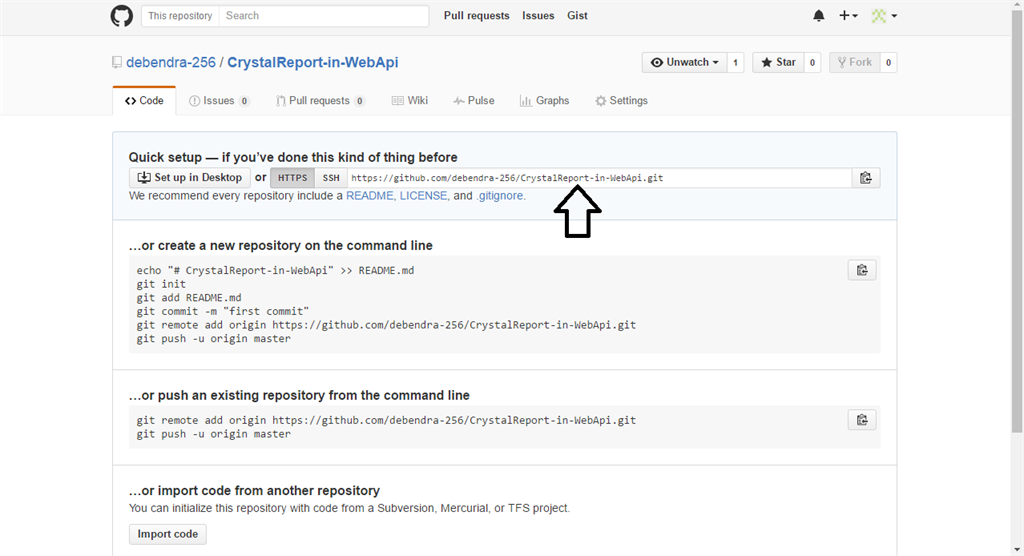Click Pull requests in the top navigation
1024x556 pixels.
pyautogui.click(x=477, y=16)
